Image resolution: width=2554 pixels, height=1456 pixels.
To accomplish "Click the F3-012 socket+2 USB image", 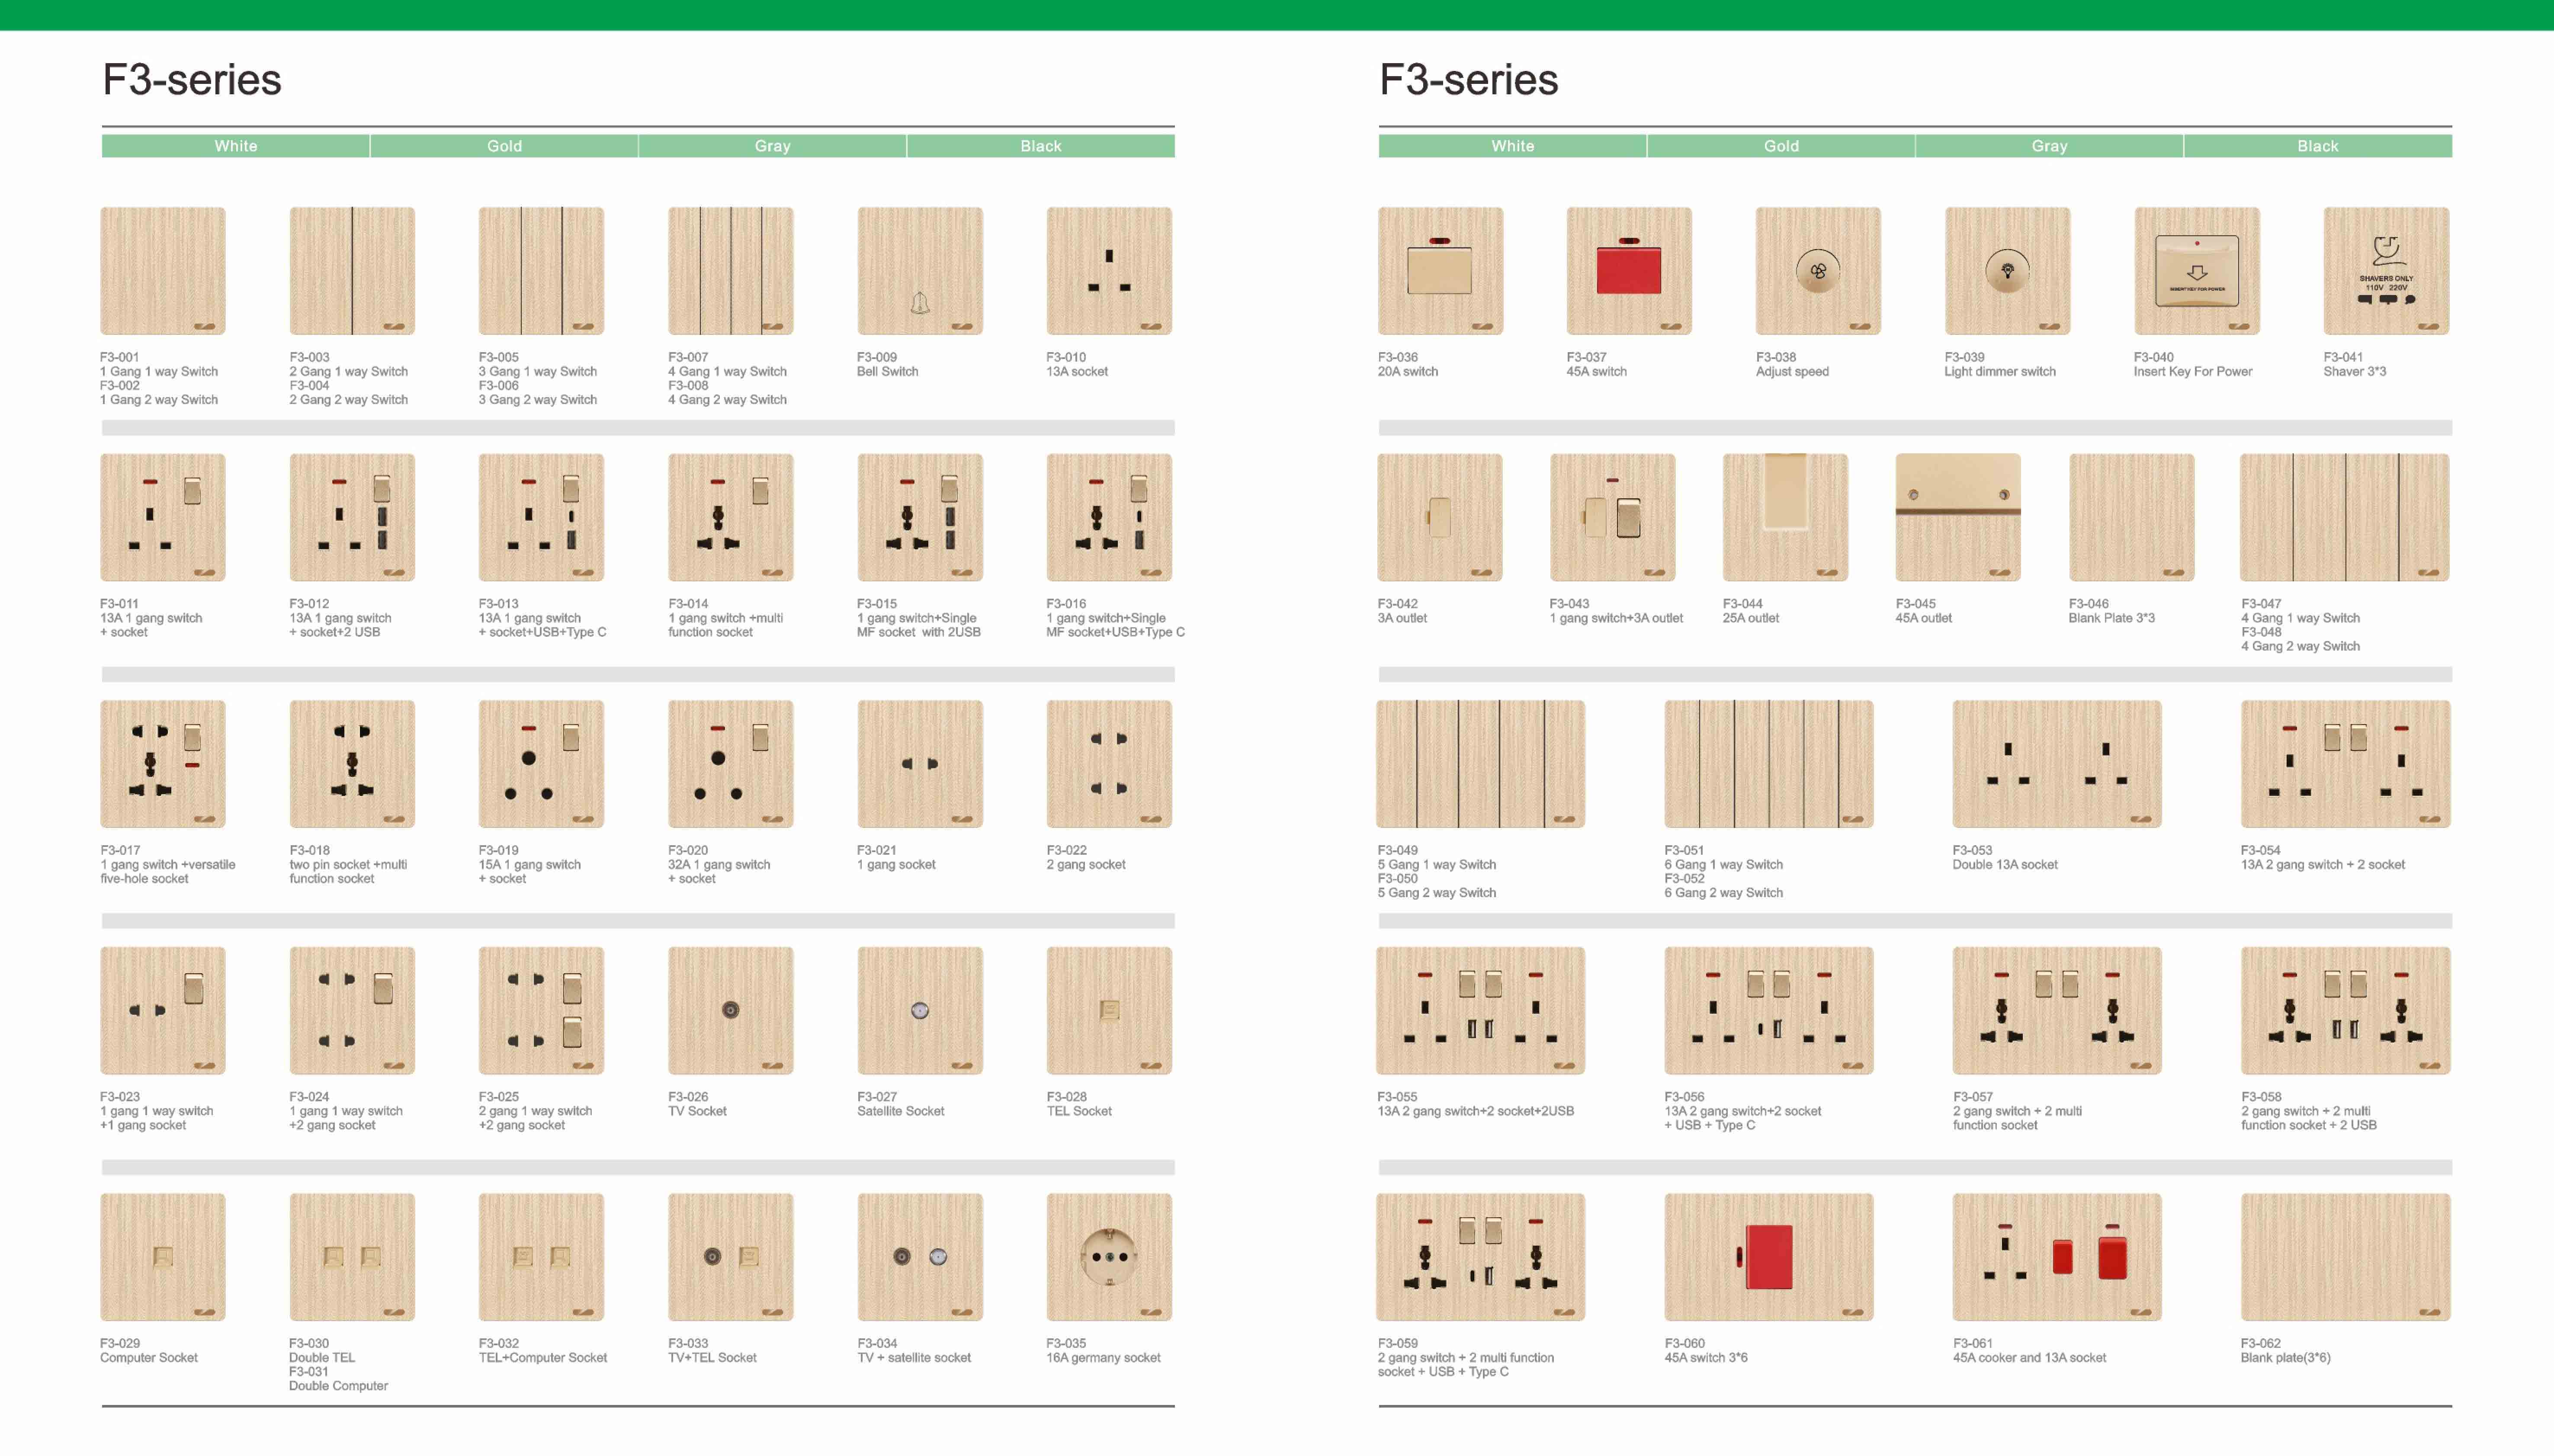I will tap(352, 517).
